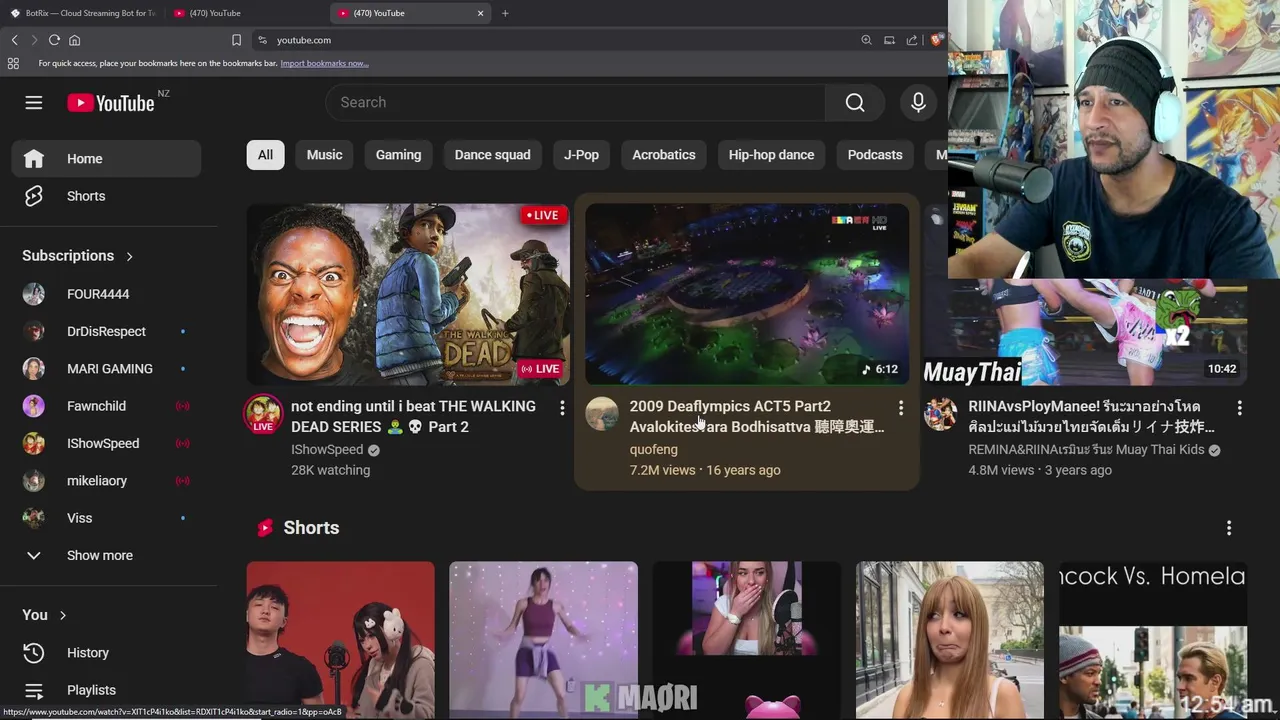Select the All filter chip
The image size is (1280, 720).
265,155
